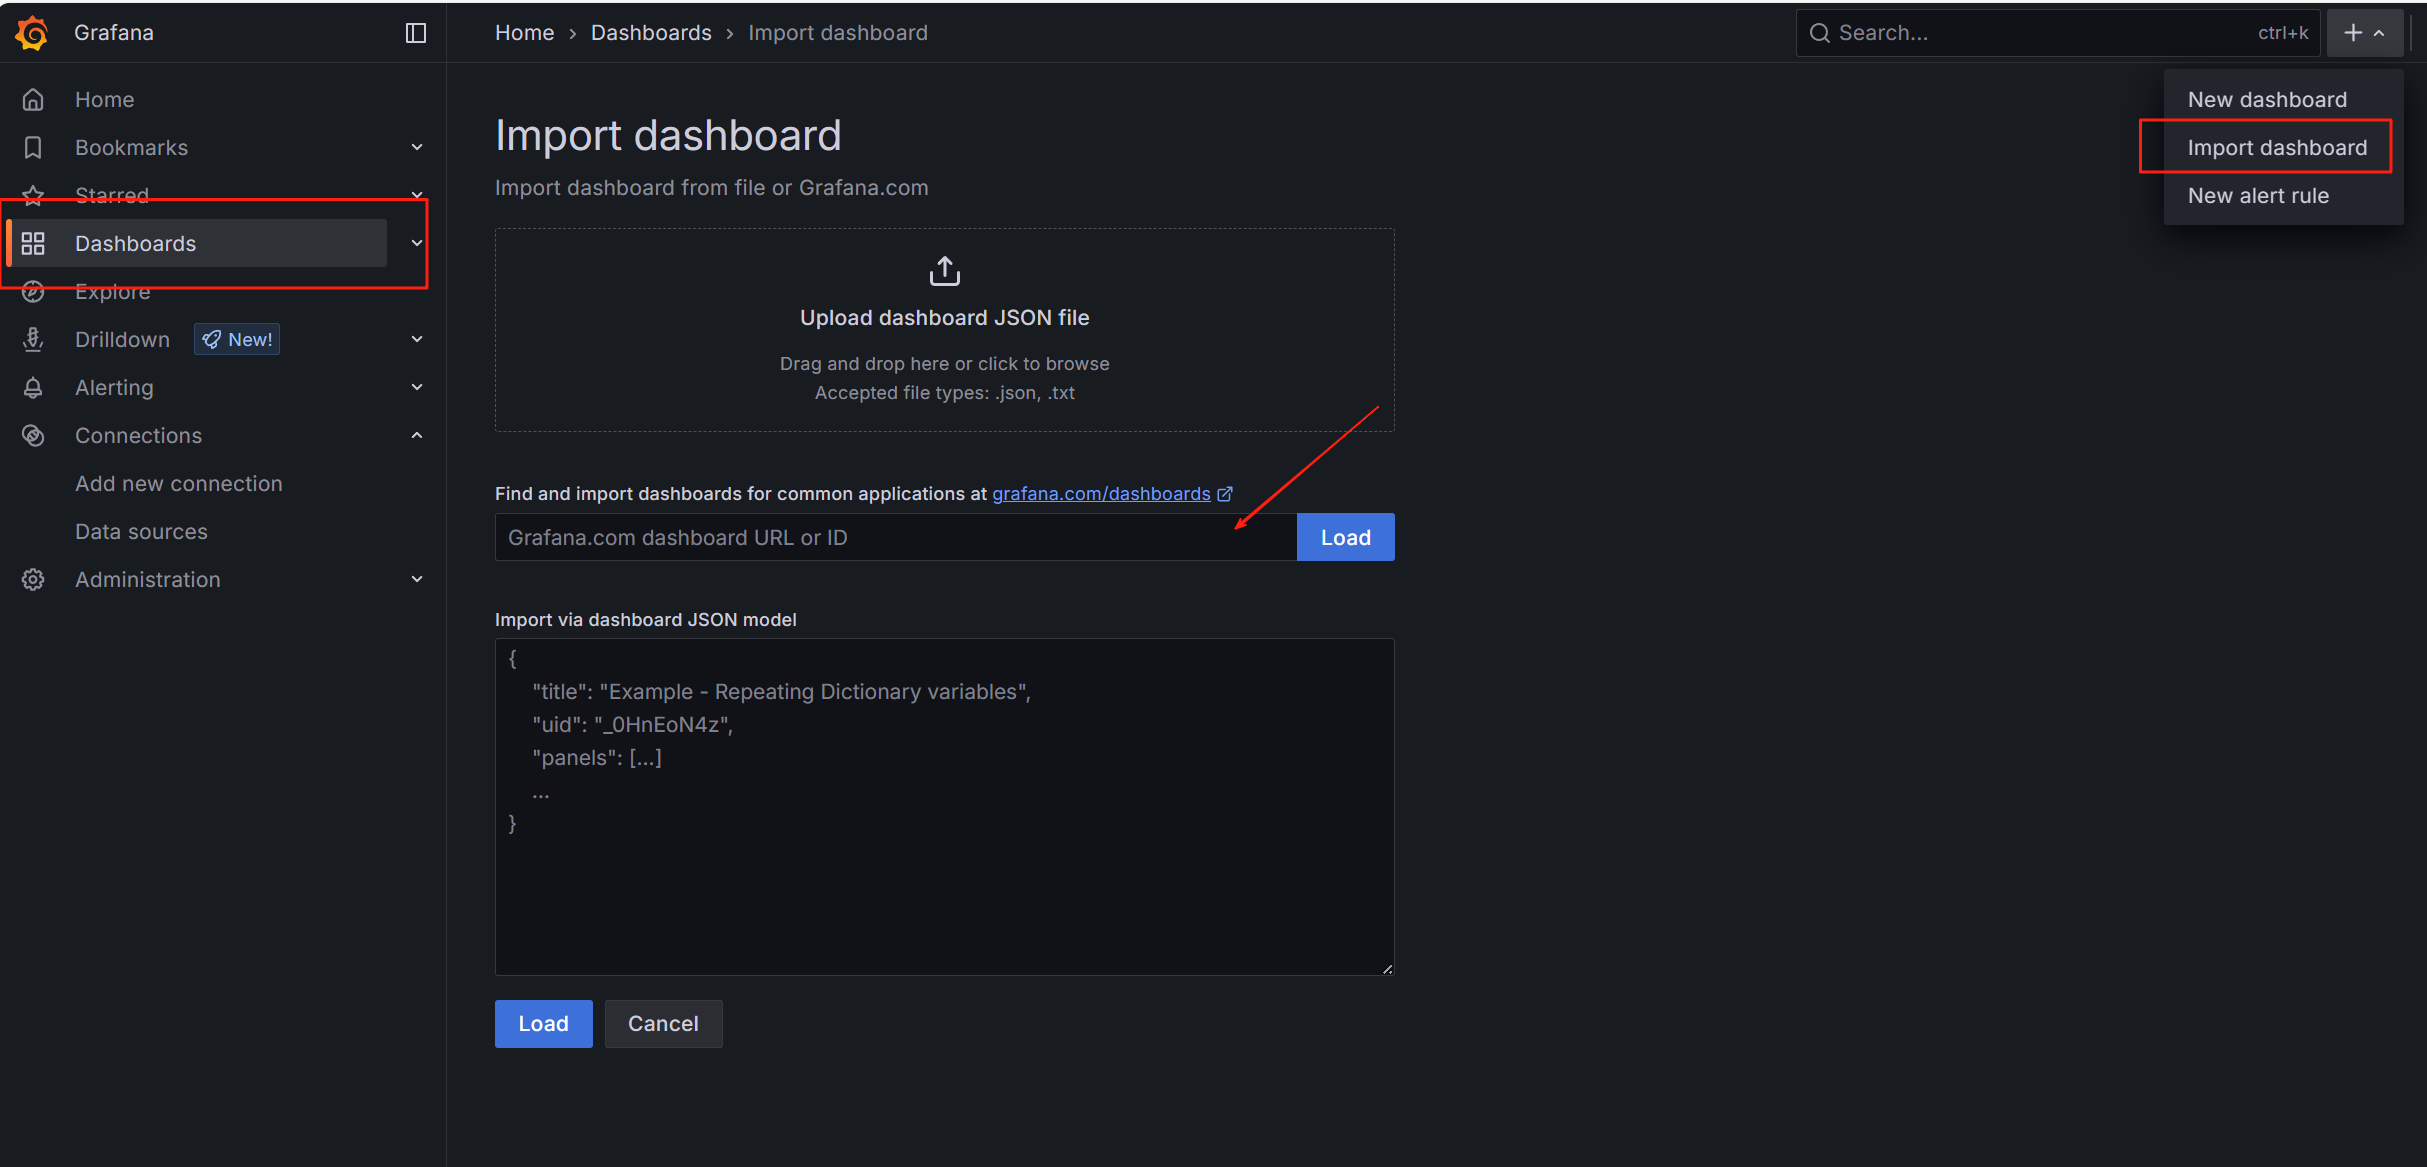Open Home in the sidebar
The image size is (2427, 1167).
click(104, 100)
